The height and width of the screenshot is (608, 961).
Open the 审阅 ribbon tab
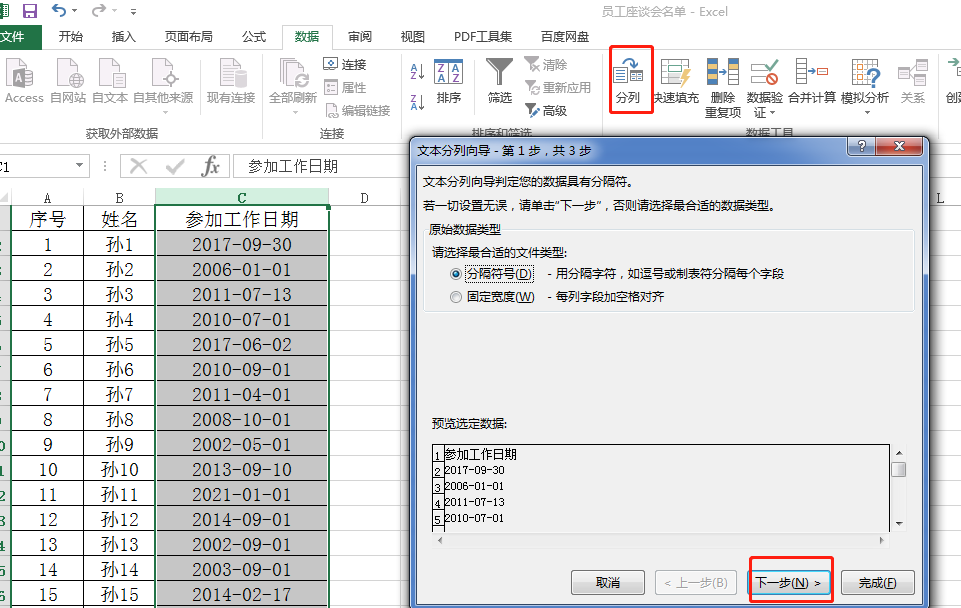359,37
